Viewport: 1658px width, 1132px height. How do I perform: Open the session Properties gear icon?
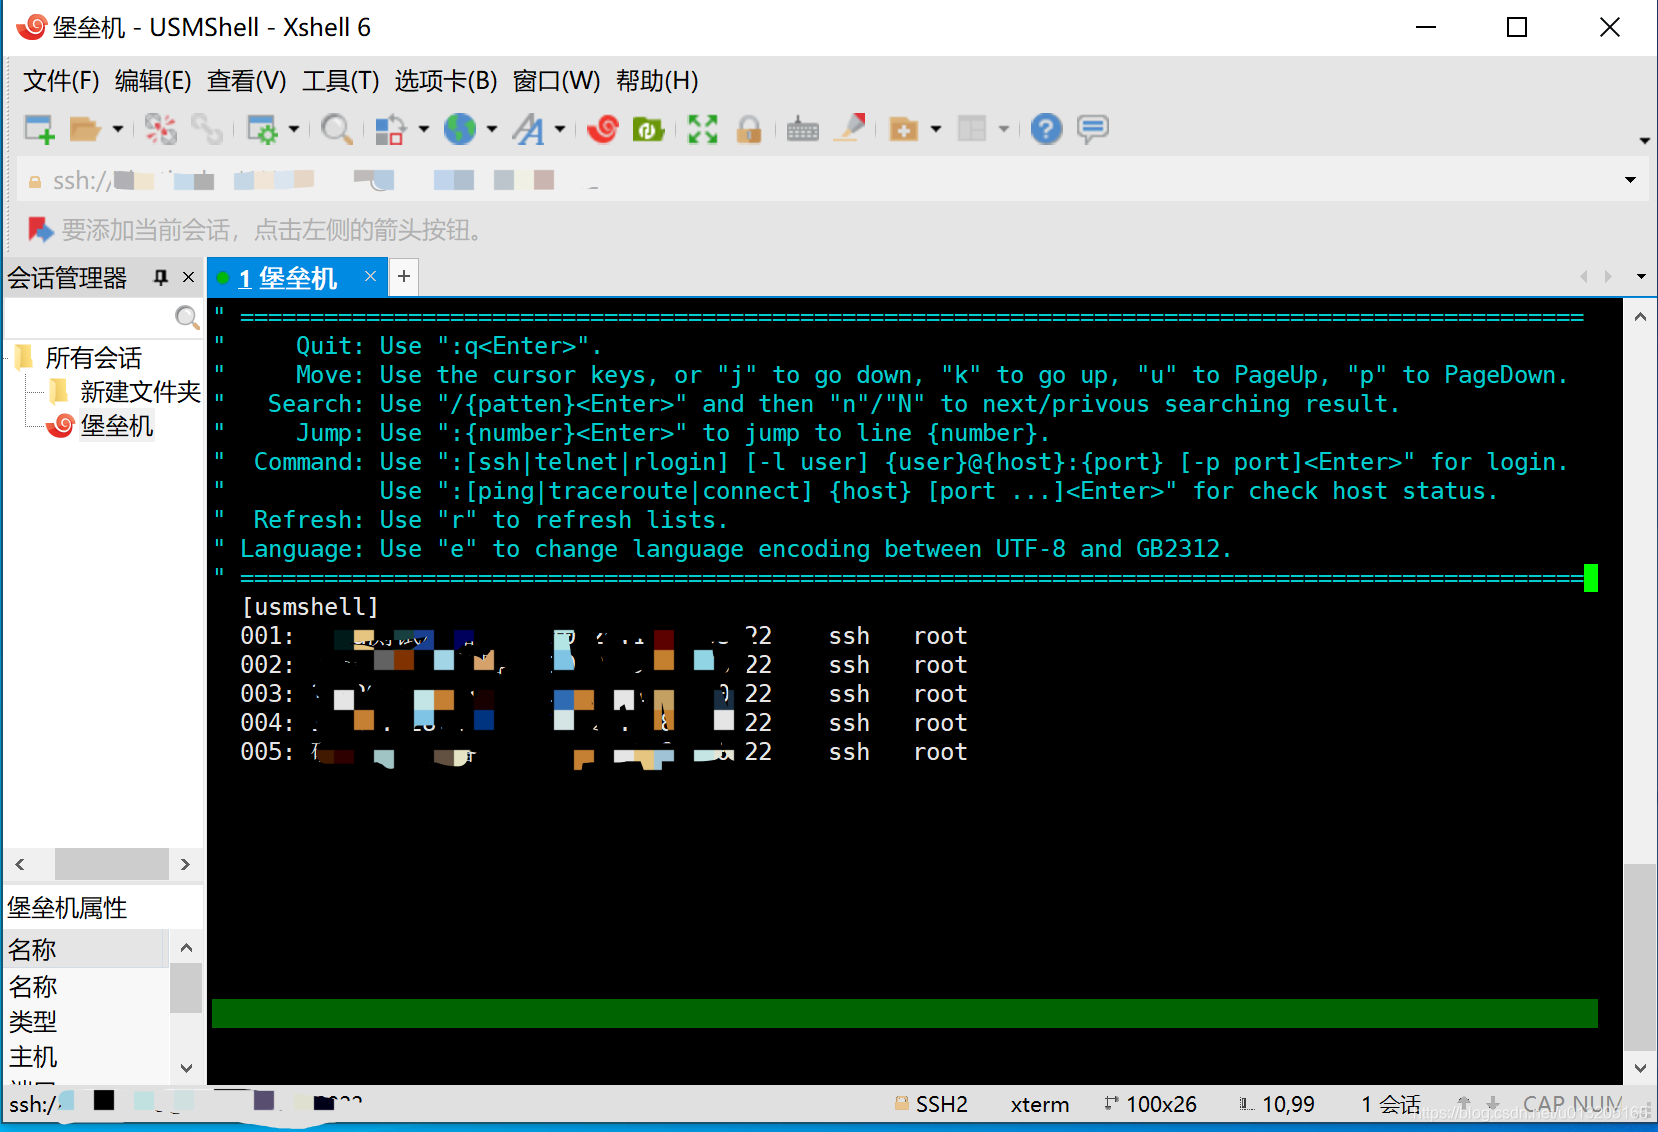[x=262, y=129]
